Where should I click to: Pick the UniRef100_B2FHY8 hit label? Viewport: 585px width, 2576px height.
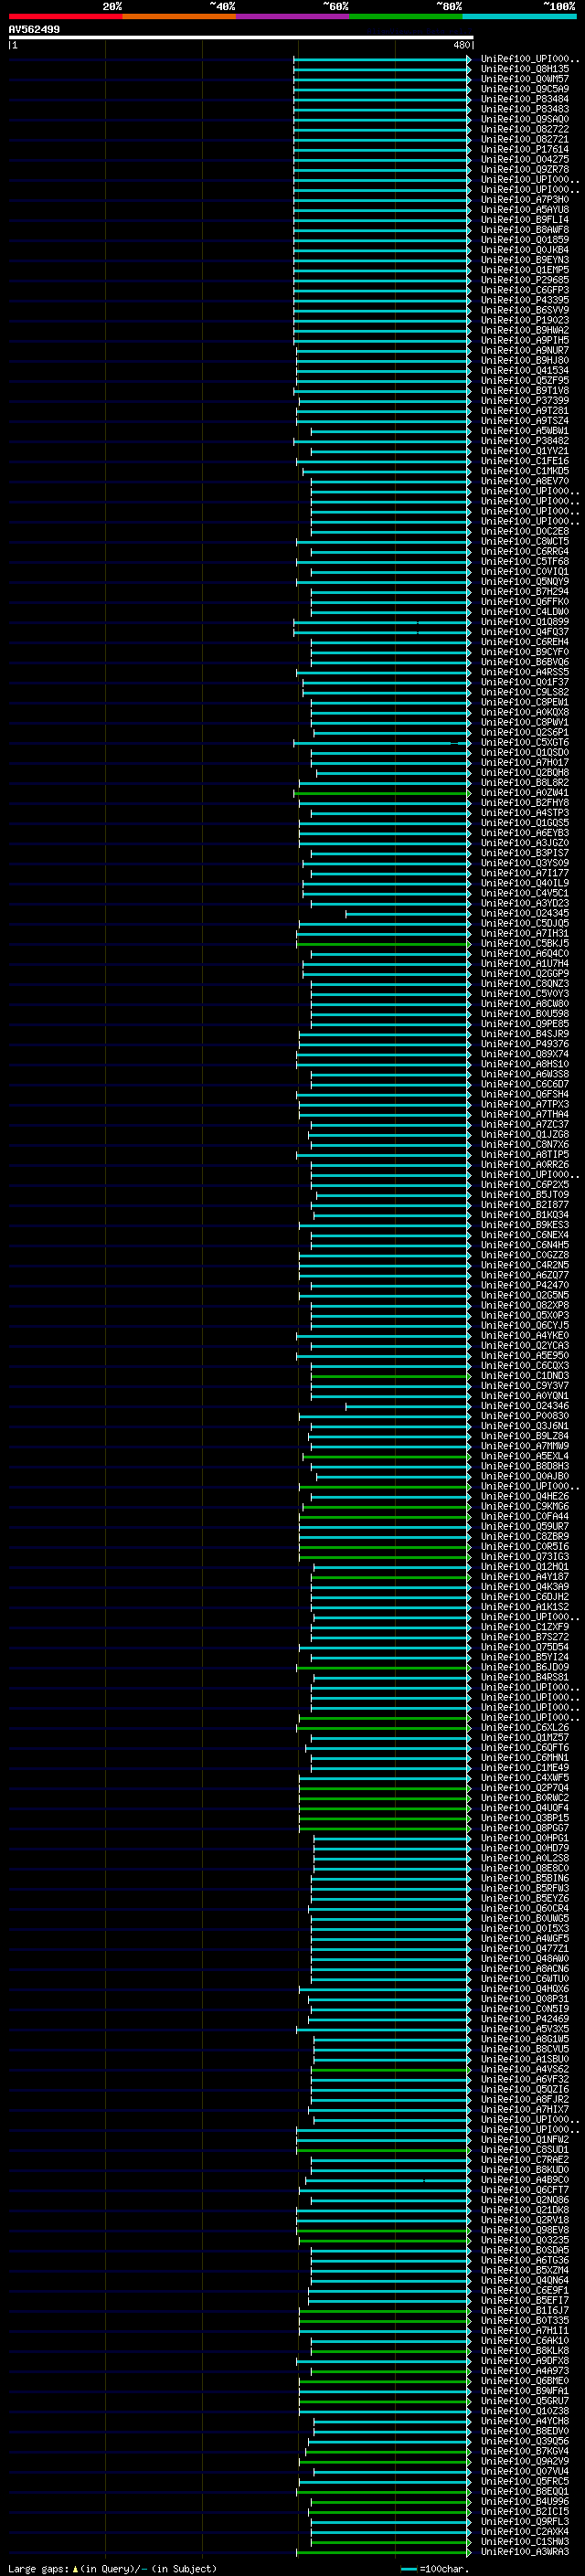pos(525,803)
